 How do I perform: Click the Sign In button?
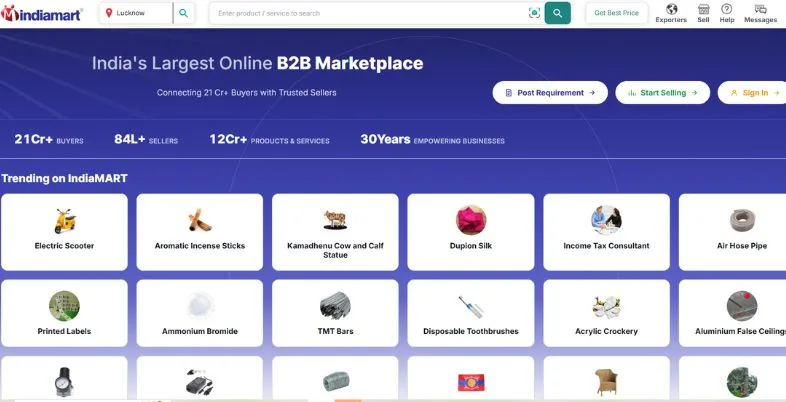pos(752,93)
